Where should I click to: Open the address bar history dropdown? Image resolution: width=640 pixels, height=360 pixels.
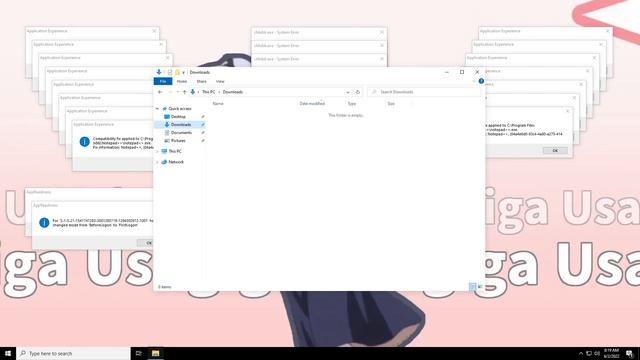coord(348,92)
